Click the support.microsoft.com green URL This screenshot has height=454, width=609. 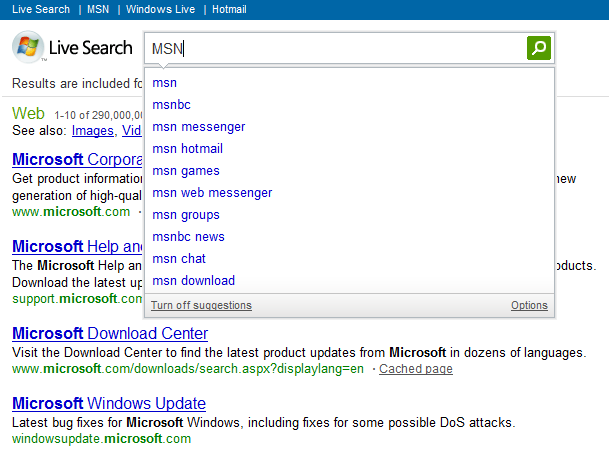point(77,299)
